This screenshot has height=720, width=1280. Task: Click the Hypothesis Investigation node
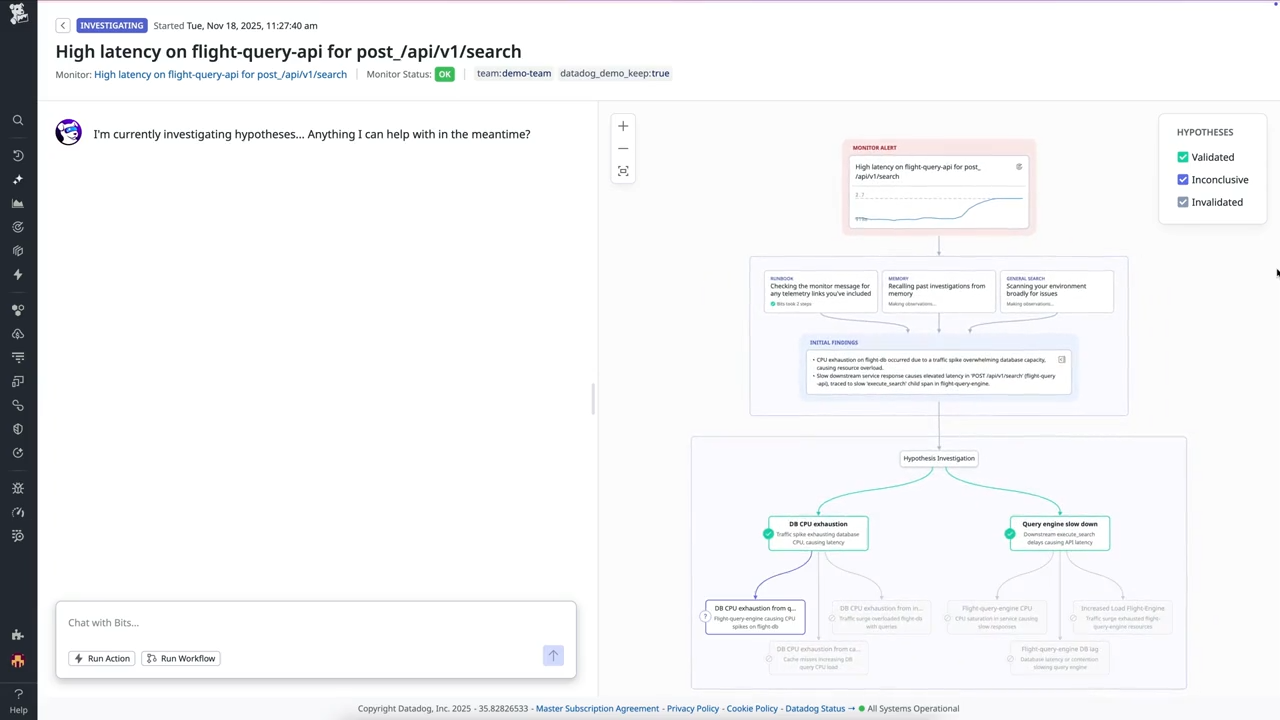point(939,458)
